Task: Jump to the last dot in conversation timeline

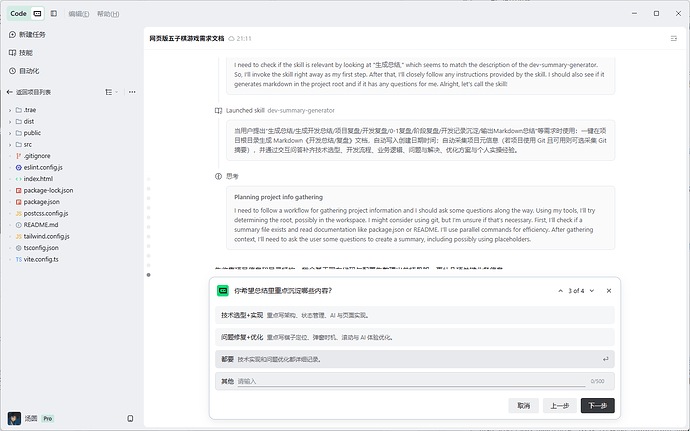Action: (x=149, y=275)
